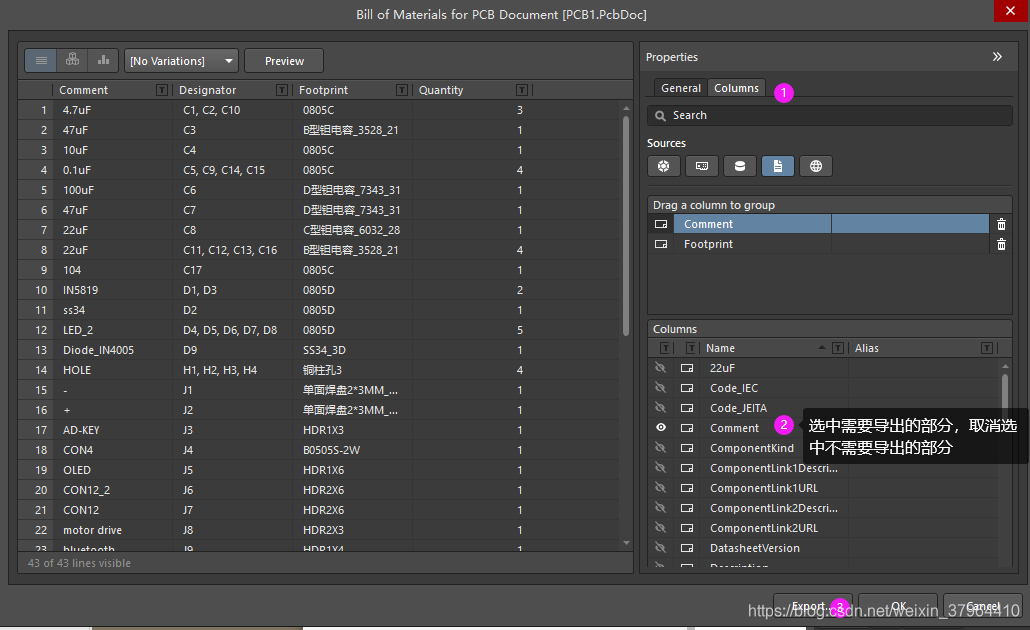Image resolution: width=1030 pixels, height=630 pixels.
Task: Show the ComponentLink1Description column
Action: 661,468
